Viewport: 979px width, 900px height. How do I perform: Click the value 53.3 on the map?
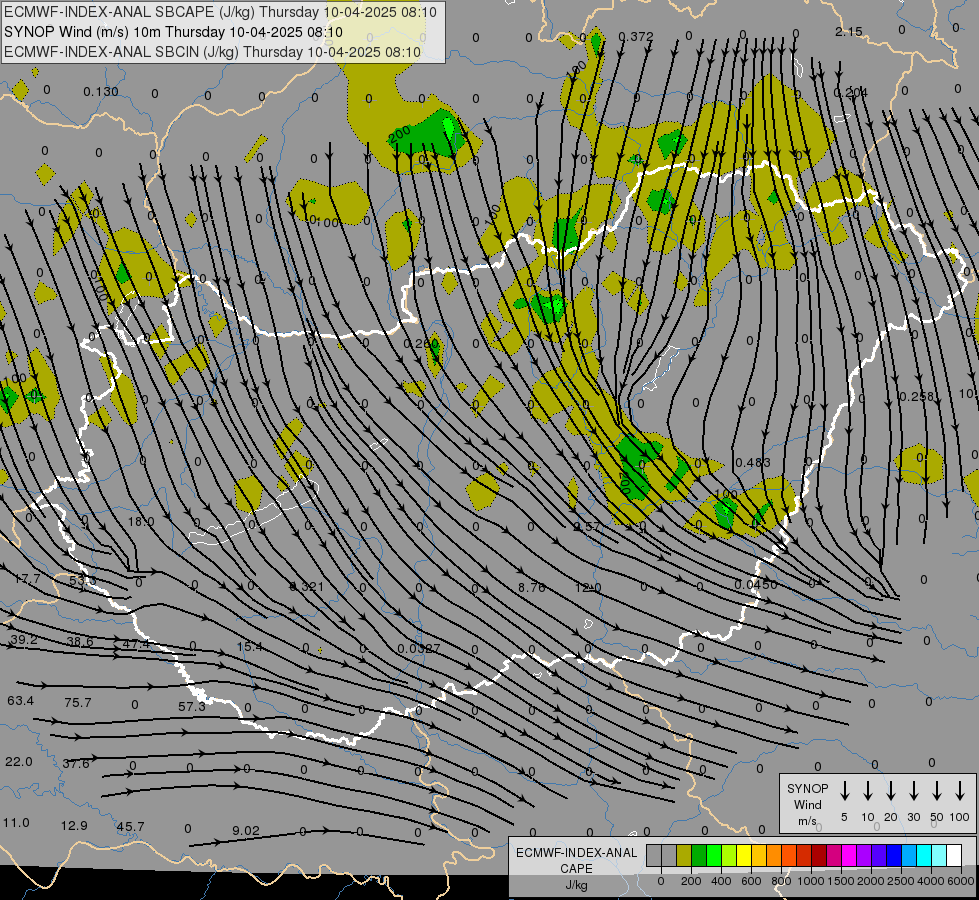[x=82, y=581]
